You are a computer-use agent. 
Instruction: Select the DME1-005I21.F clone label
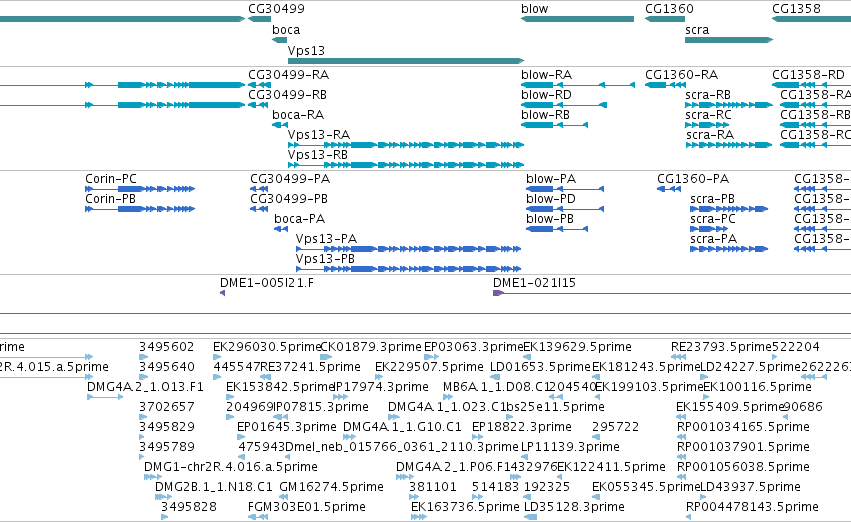[266, 283]
